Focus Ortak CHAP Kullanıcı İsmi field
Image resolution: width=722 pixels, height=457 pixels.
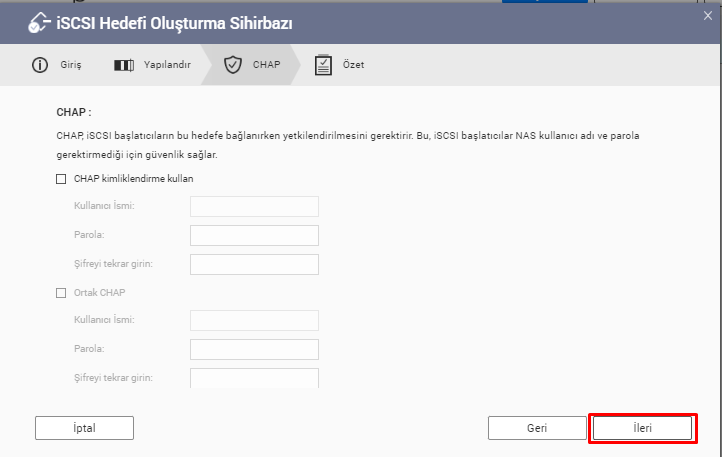[254, 320]
